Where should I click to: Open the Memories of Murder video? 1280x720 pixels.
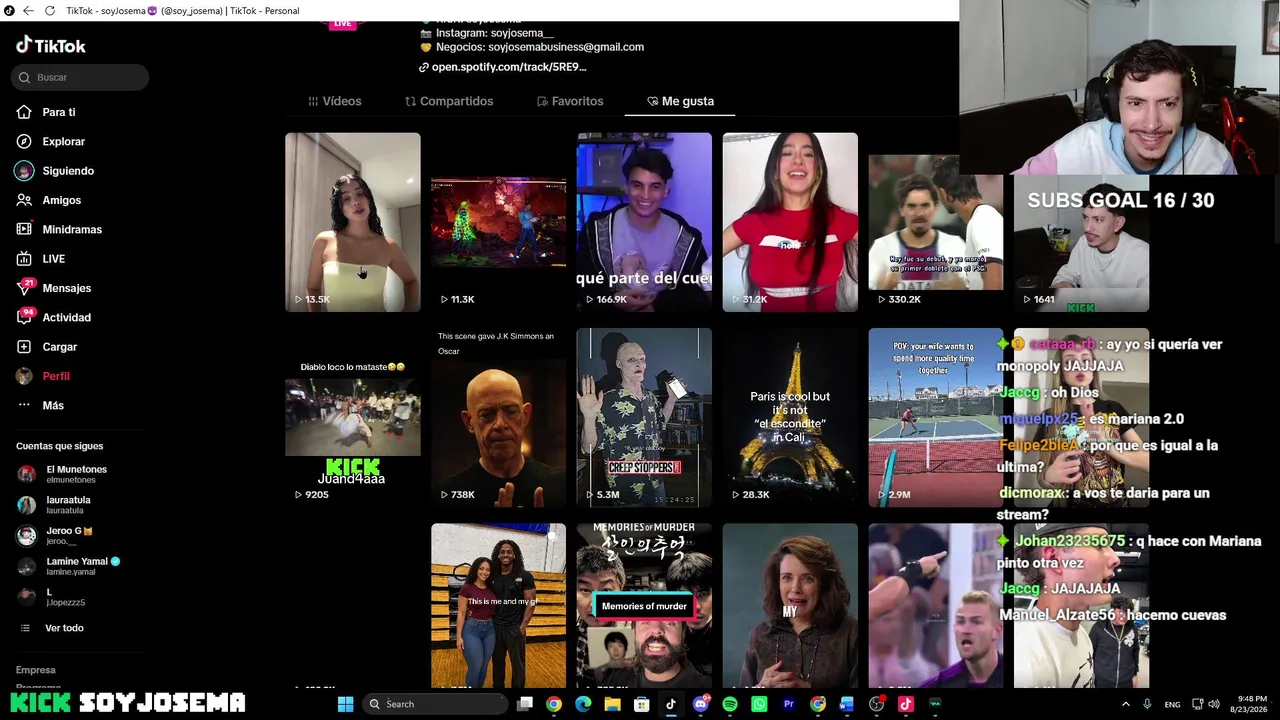point(644,606)
